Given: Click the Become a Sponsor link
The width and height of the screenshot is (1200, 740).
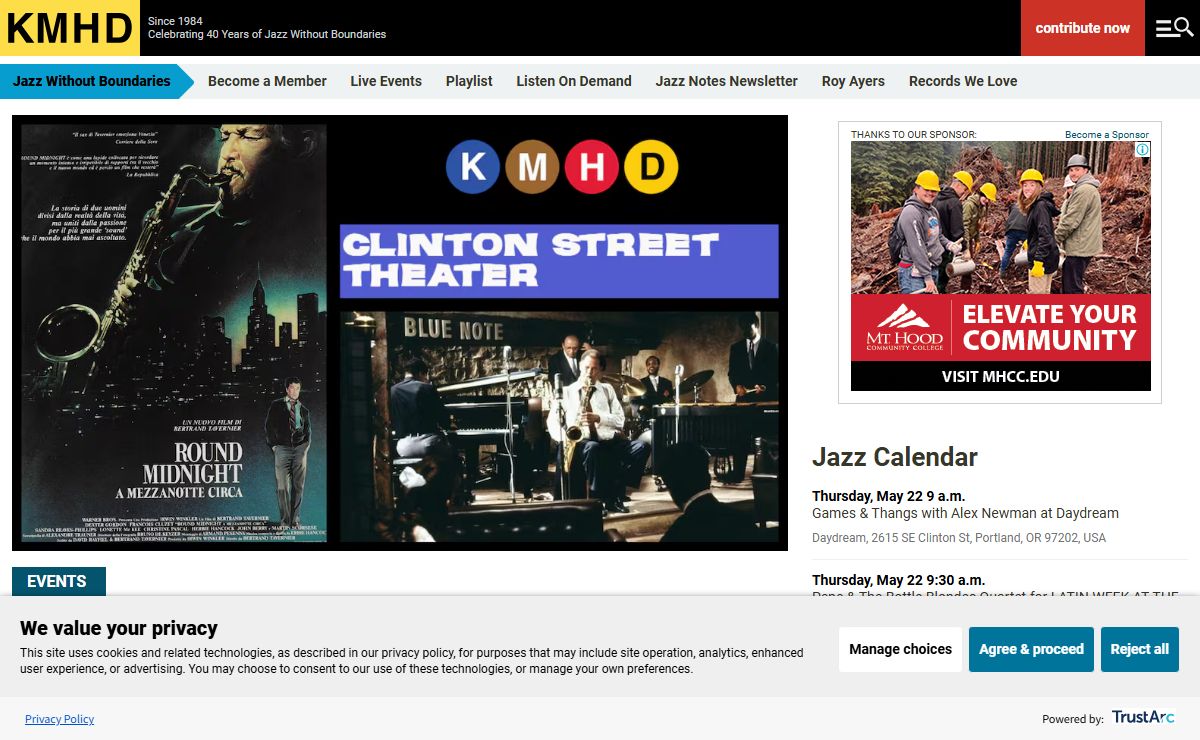Looking at the screenshot, I should coord(1107,134).
